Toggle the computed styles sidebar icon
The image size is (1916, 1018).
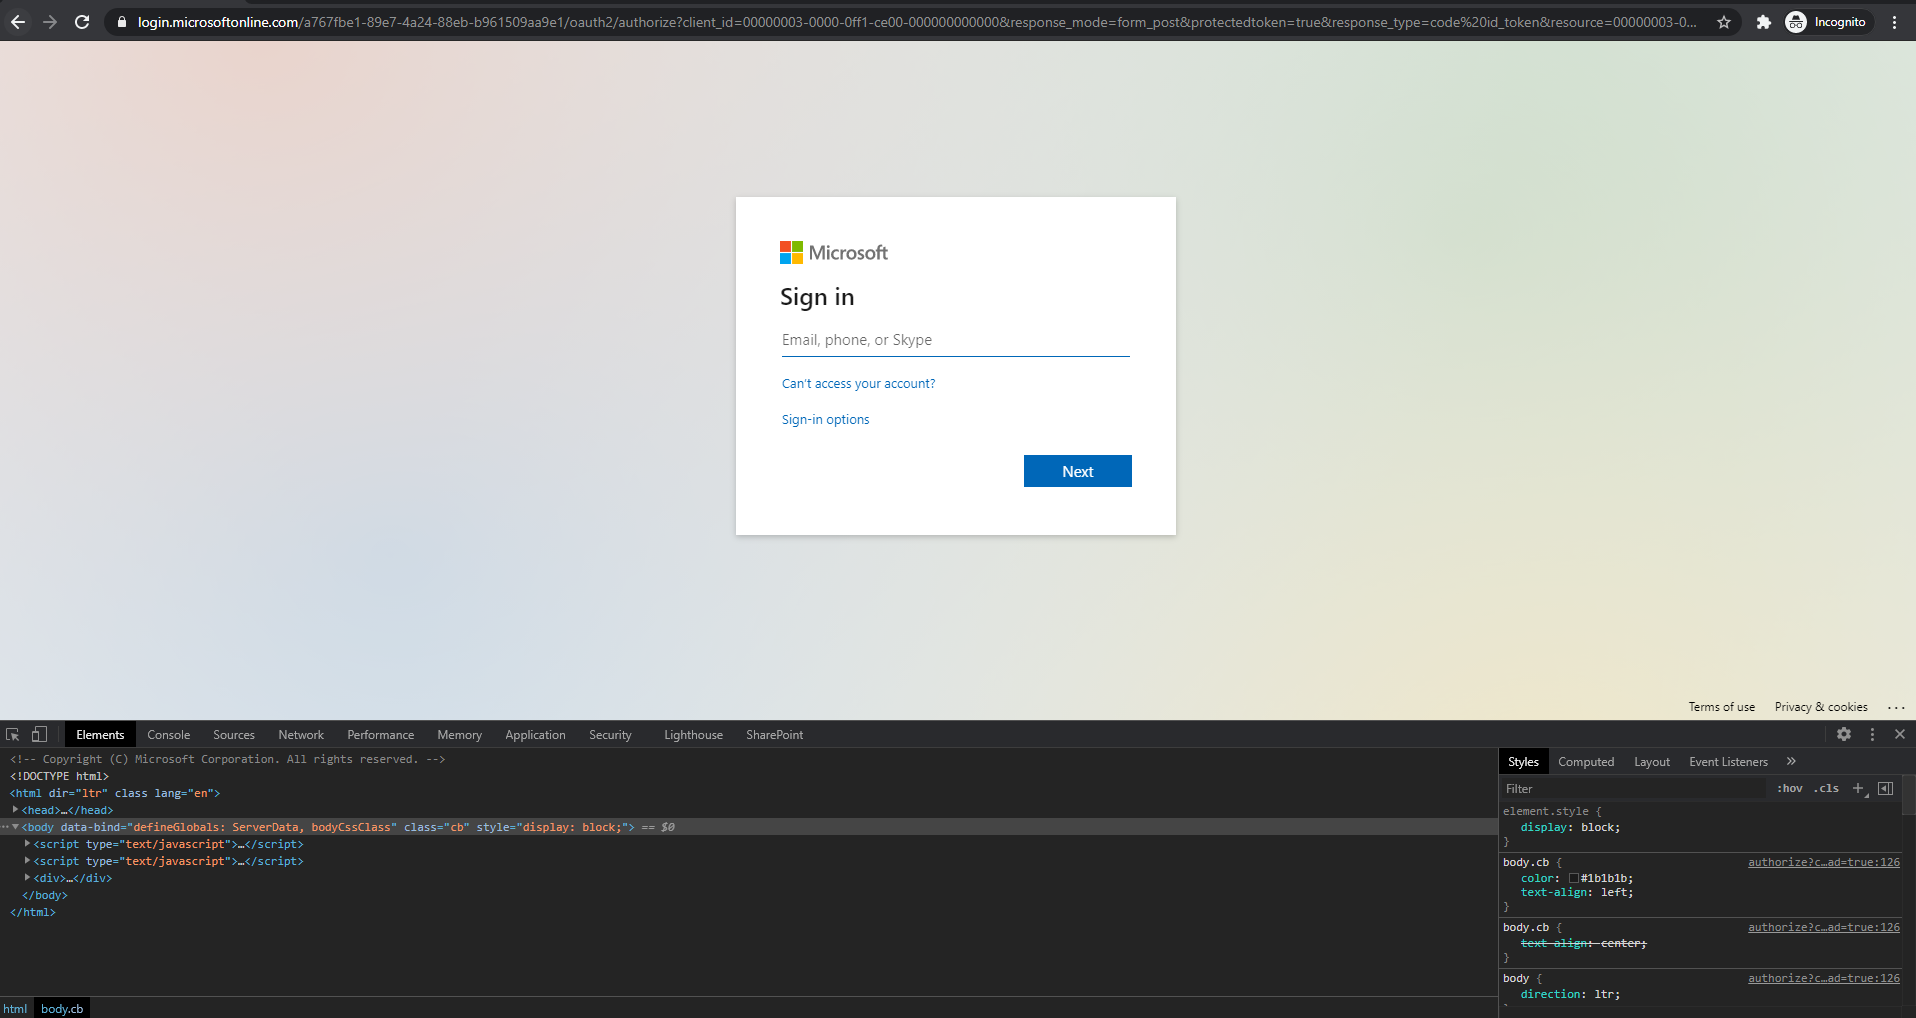pyautogui.click(x=1885, y=788)
